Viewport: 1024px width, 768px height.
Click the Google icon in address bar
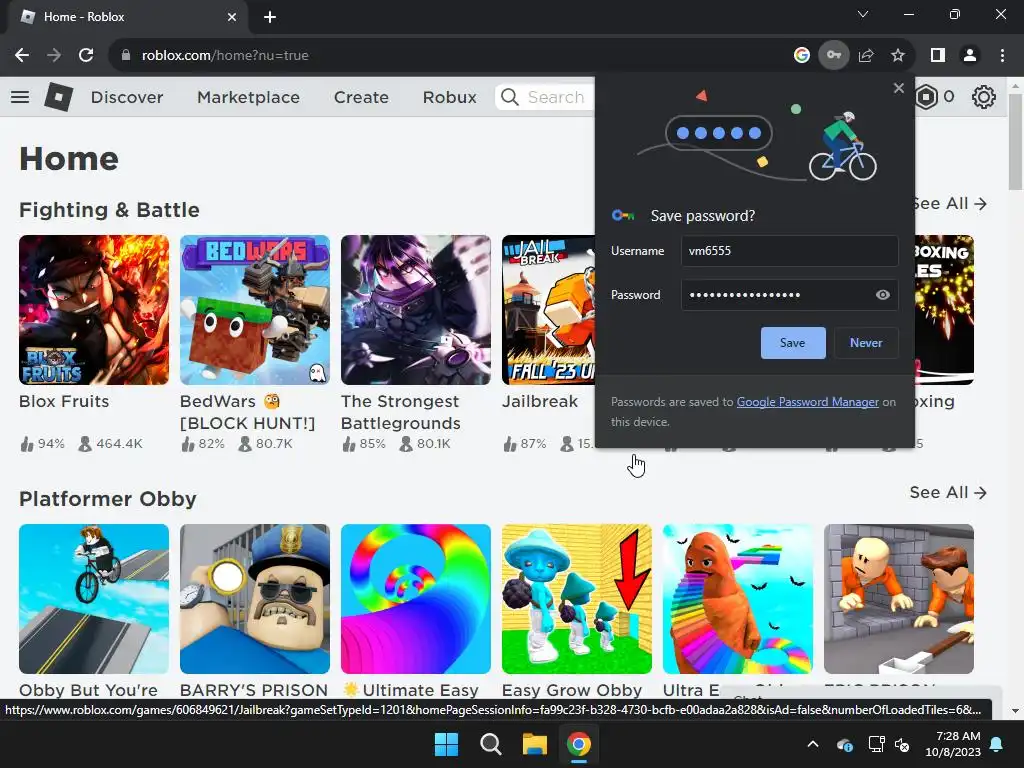point(801,56)
